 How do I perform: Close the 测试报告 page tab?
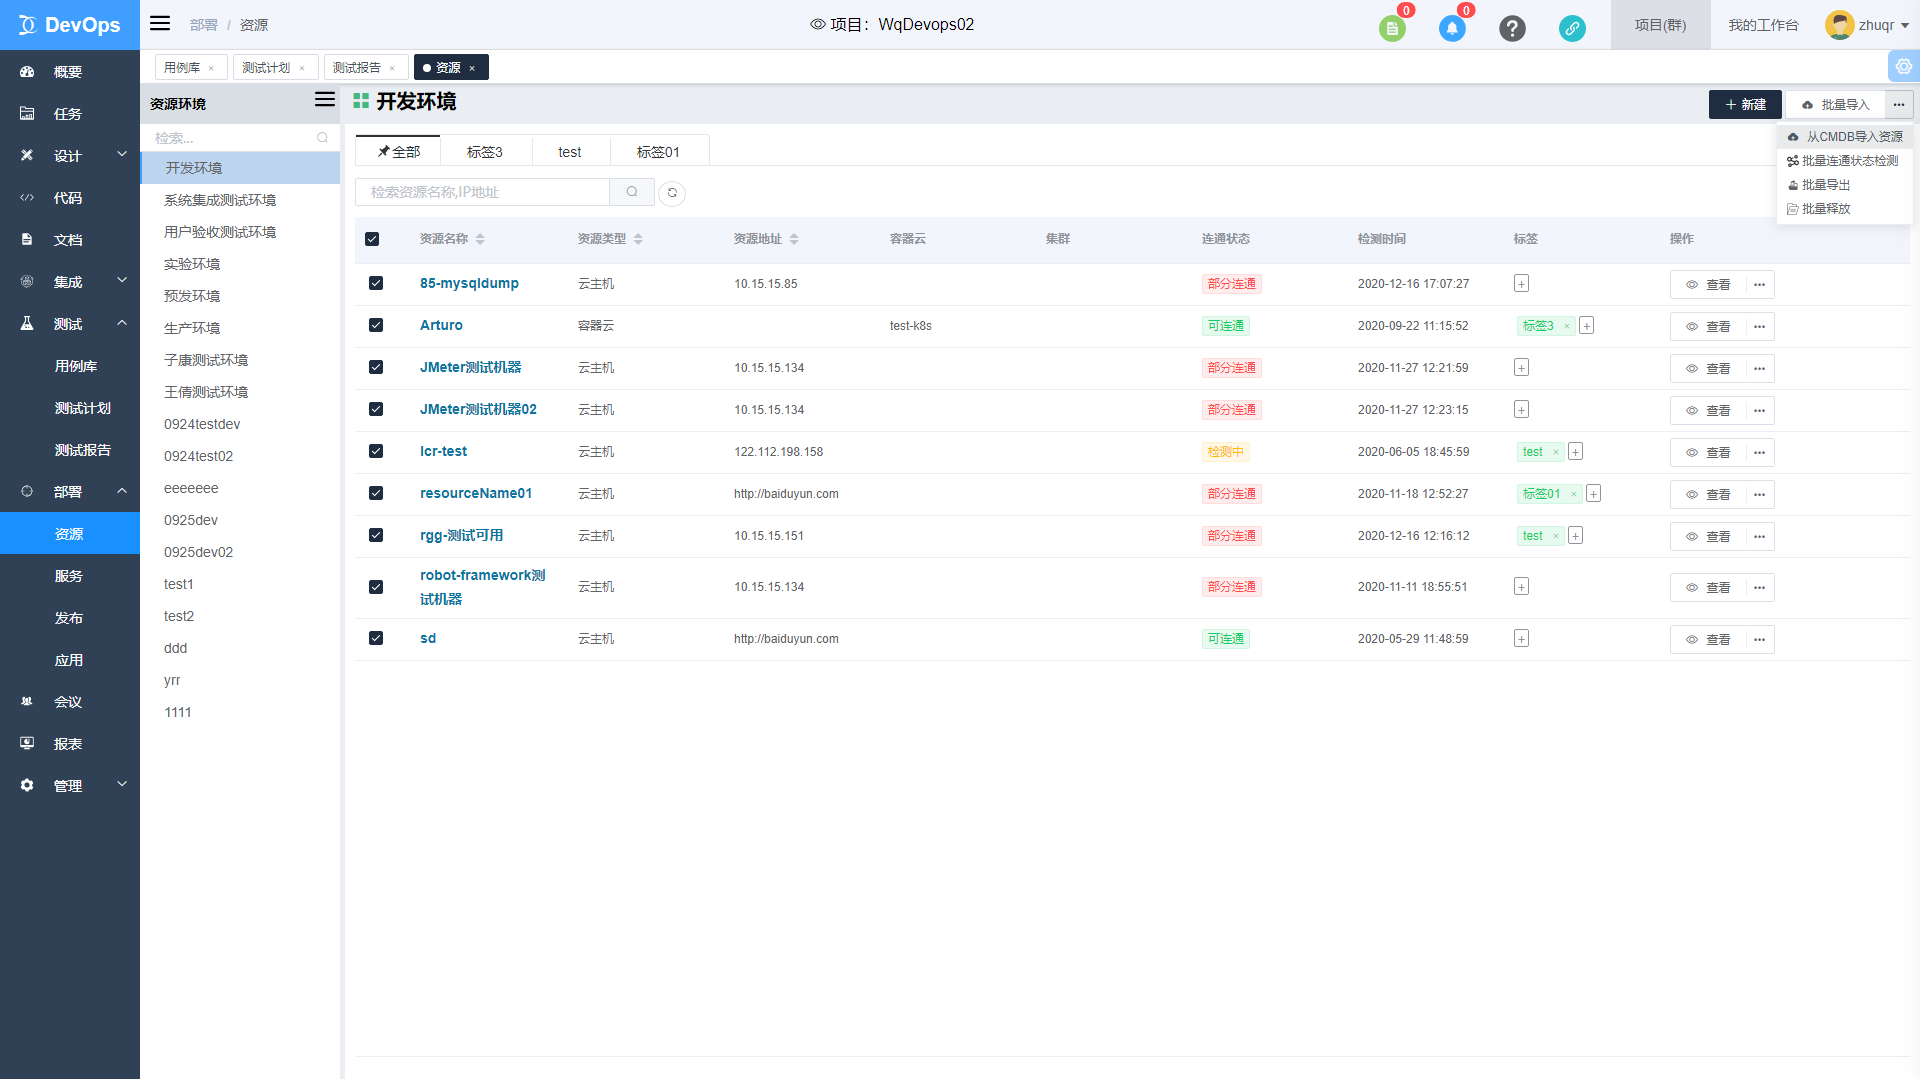tap(392, 68)
